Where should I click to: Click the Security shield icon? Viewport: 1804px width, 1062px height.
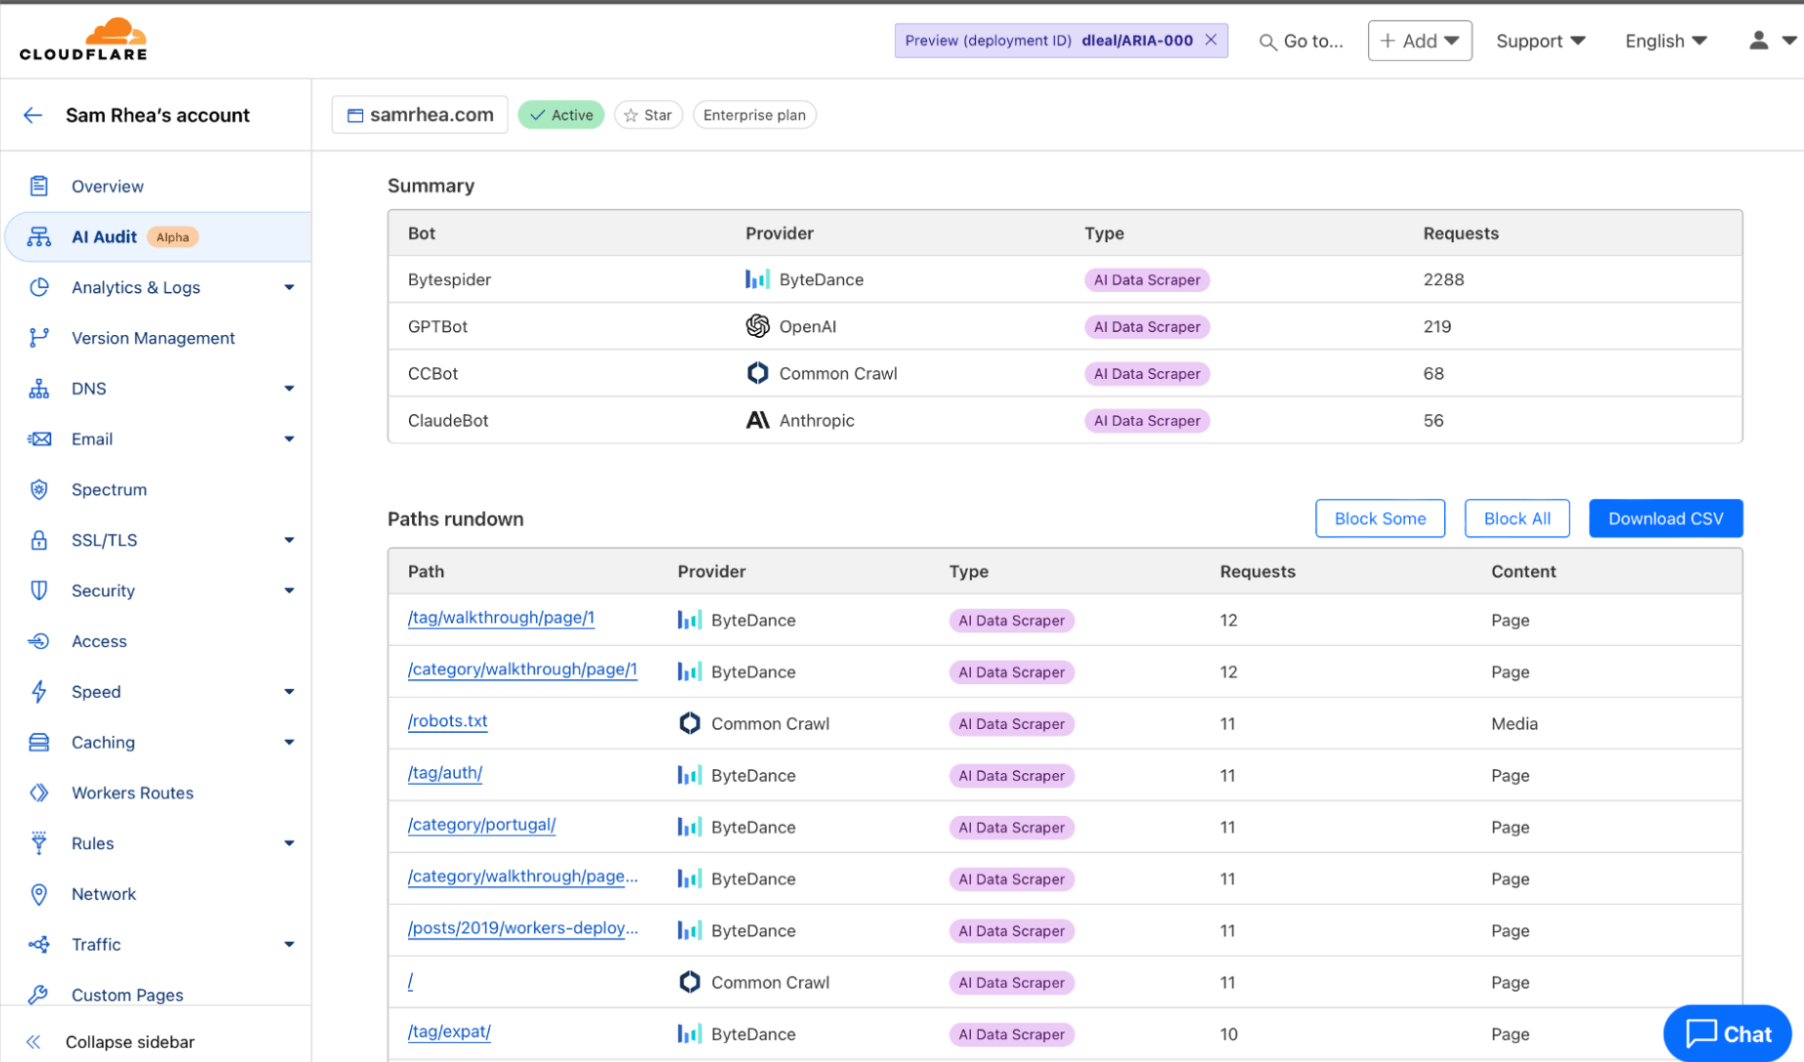(38, 590)
